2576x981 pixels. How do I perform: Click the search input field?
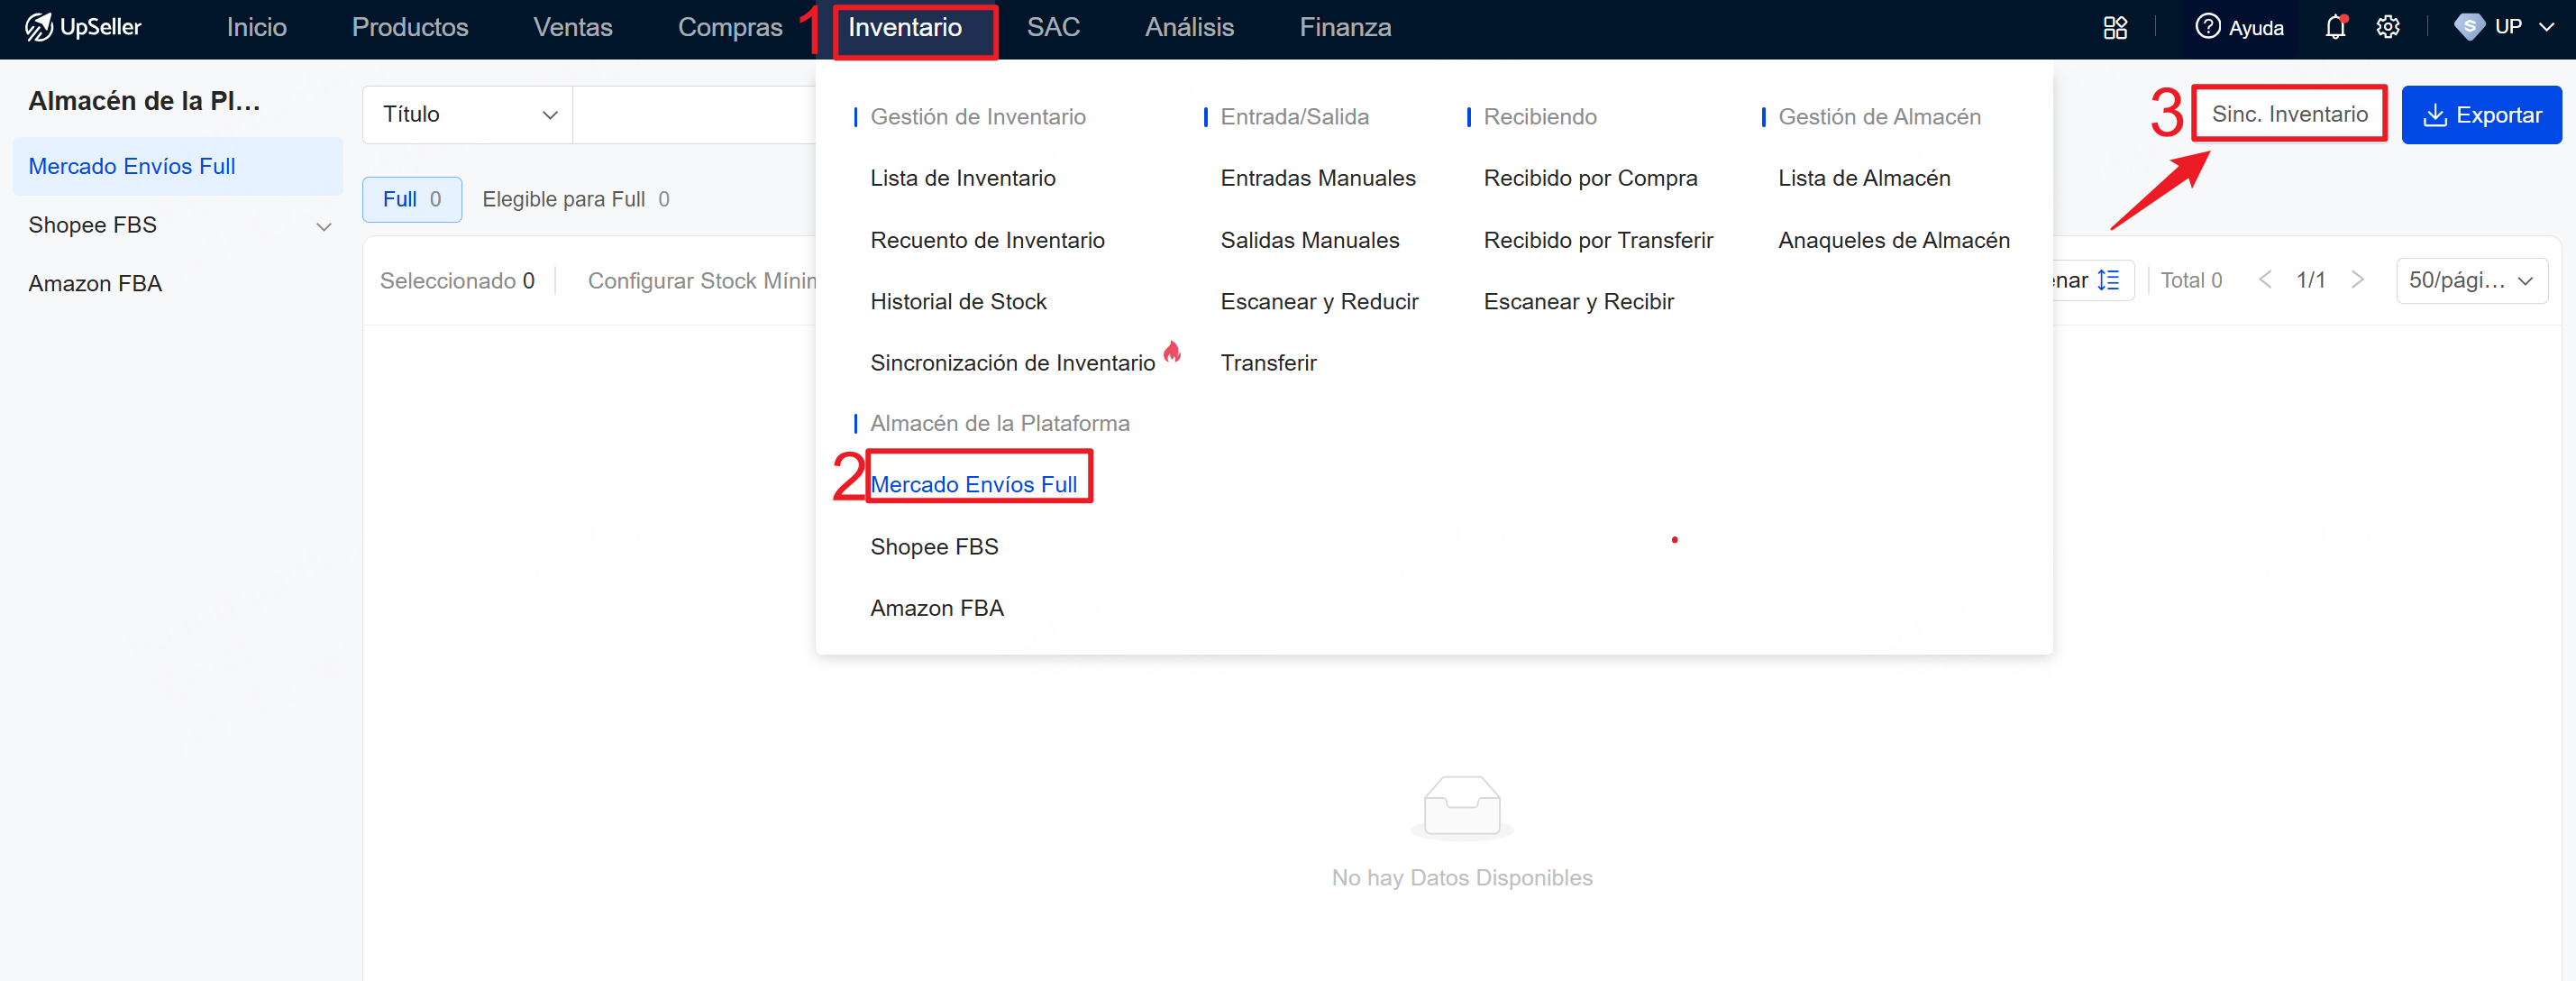pyautogui.click(x=695, y=114)
